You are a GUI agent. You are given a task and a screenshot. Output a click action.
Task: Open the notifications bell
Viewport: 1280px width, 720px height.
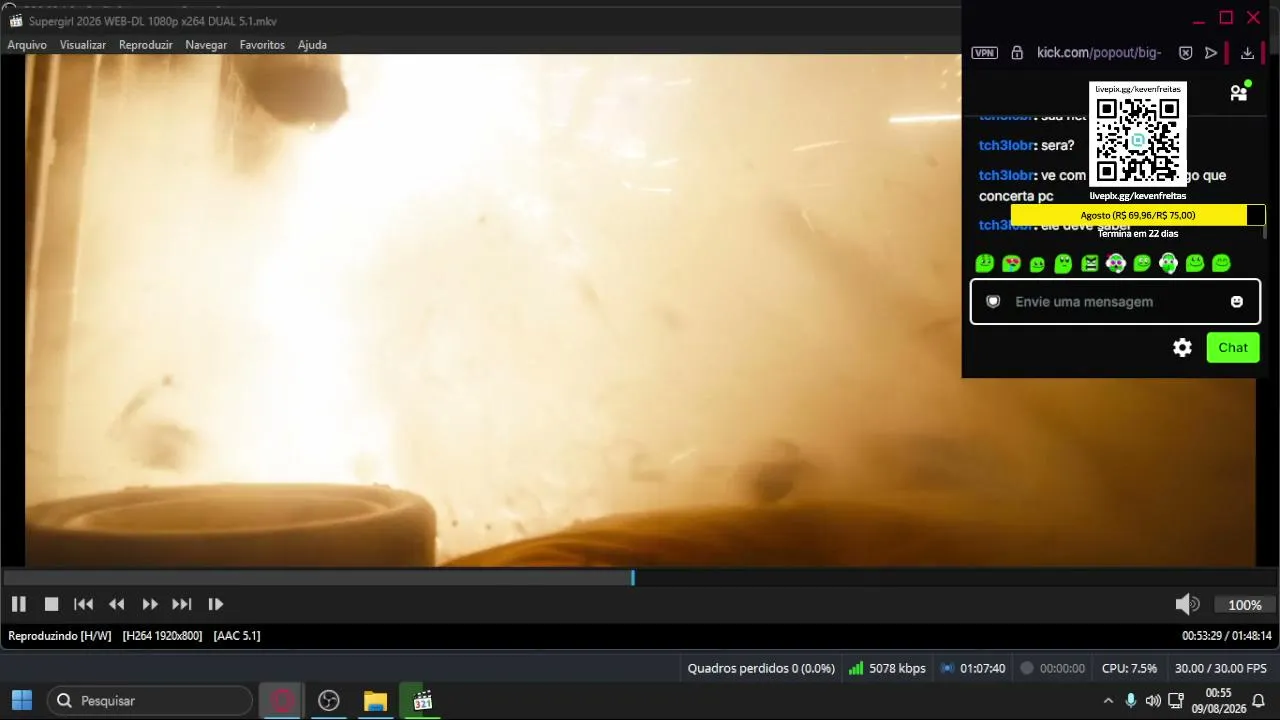coord(1259,701)
